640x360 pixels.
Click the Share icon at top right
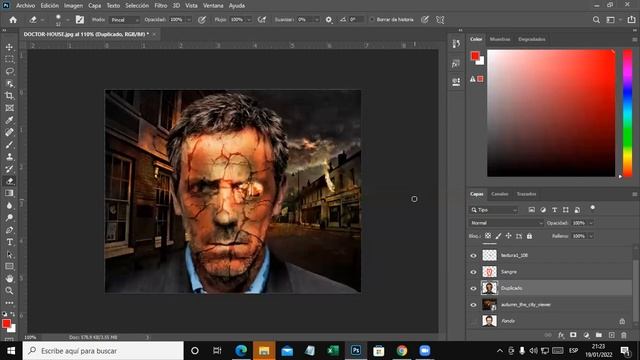point(632,20)
